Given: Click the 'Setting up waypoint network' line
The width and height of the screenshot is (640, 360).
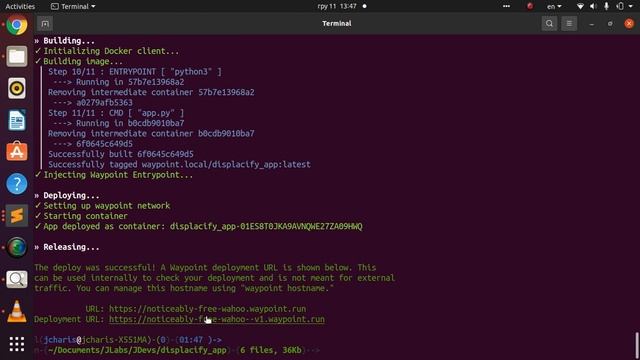Looking at the screenshot, I should click(x=102, y=206).
